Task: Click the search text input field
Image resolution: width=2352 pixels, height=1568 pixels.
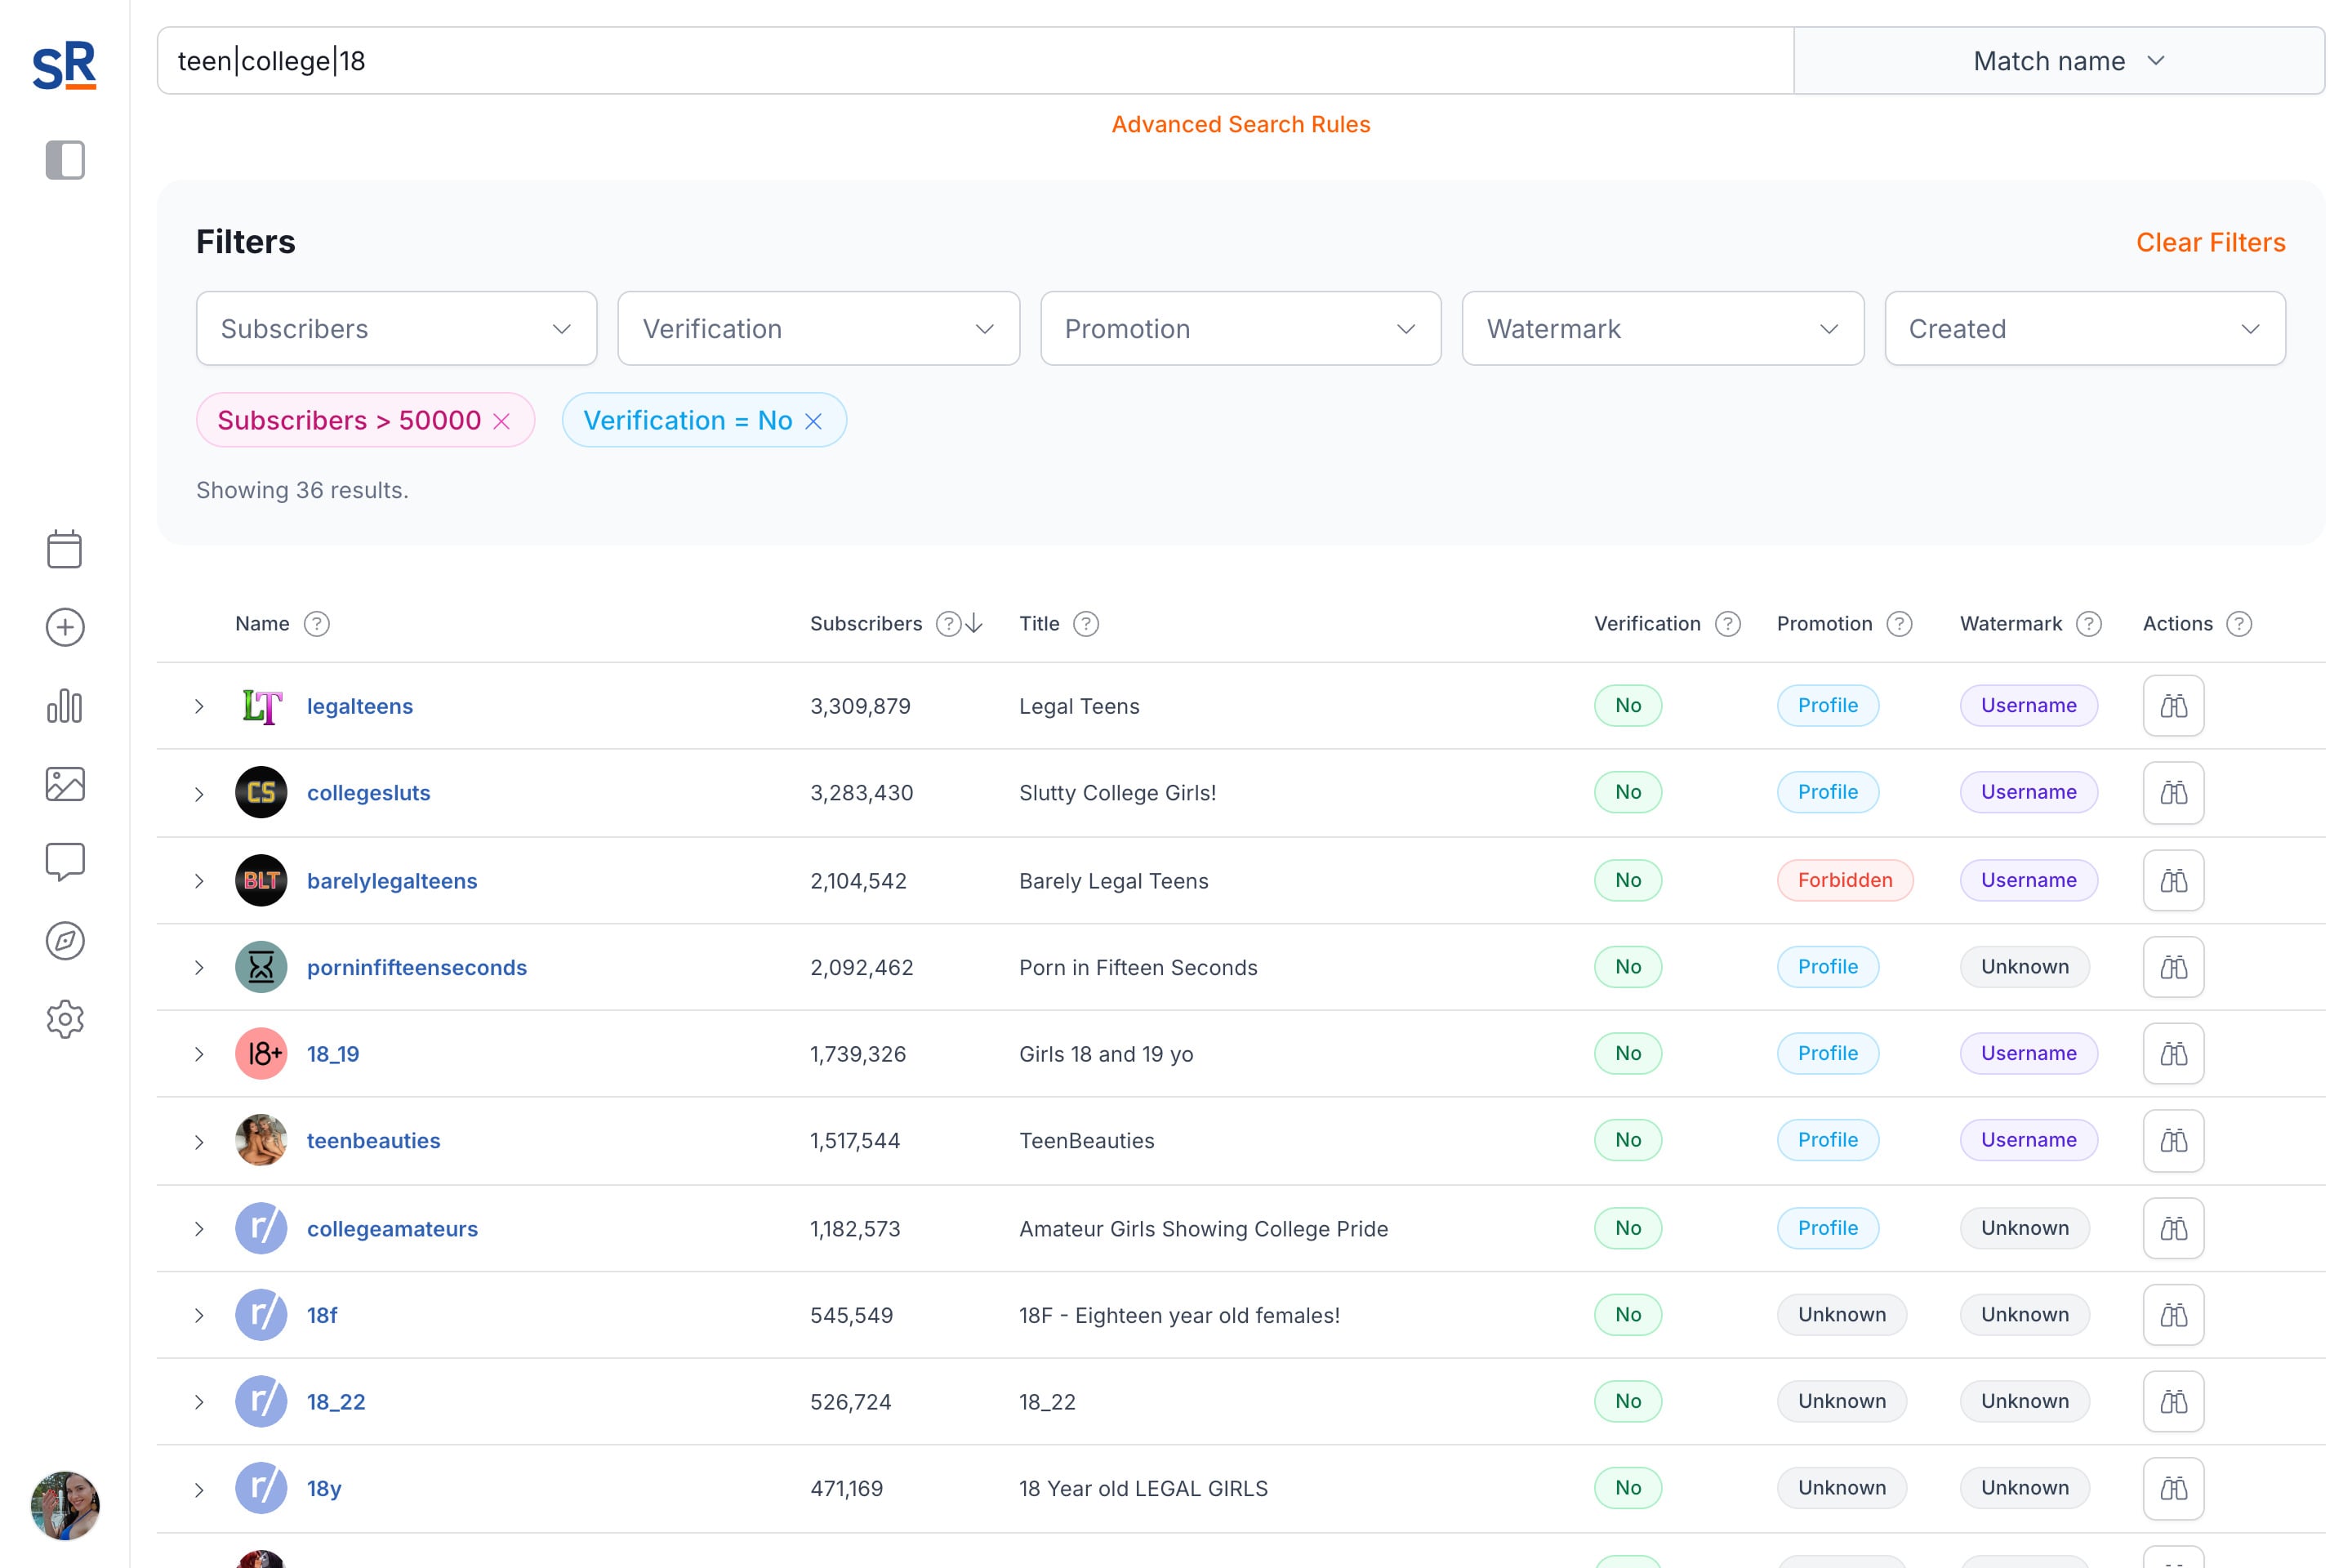Action: pos(975,61)
